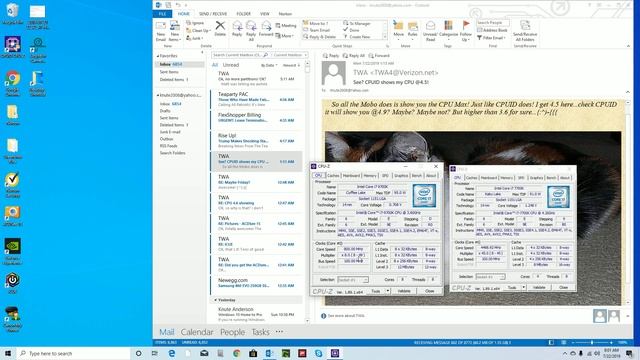Run the Reply & Delete quick step
The height and width of the screenshot is (360, 640).
pos(320,37)
